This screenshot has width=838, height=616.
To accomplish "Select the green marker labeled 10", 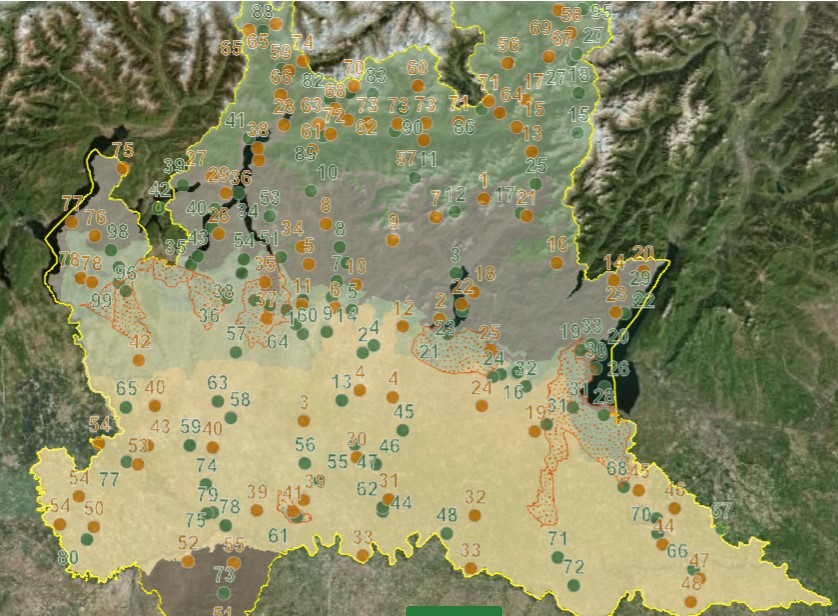I will coord(311,190).
